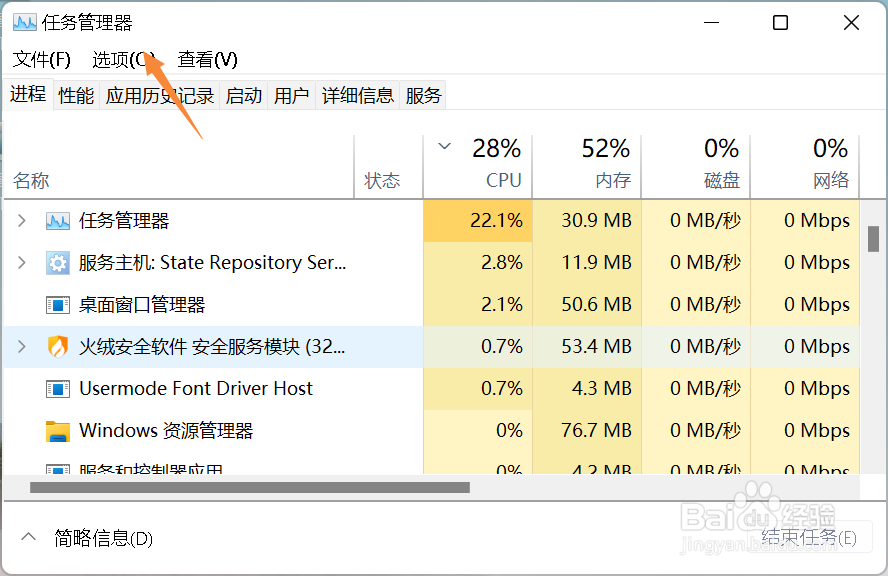Select the Usermode Font Driver Host icon
The image size is (888, 576).
[58, 389]
